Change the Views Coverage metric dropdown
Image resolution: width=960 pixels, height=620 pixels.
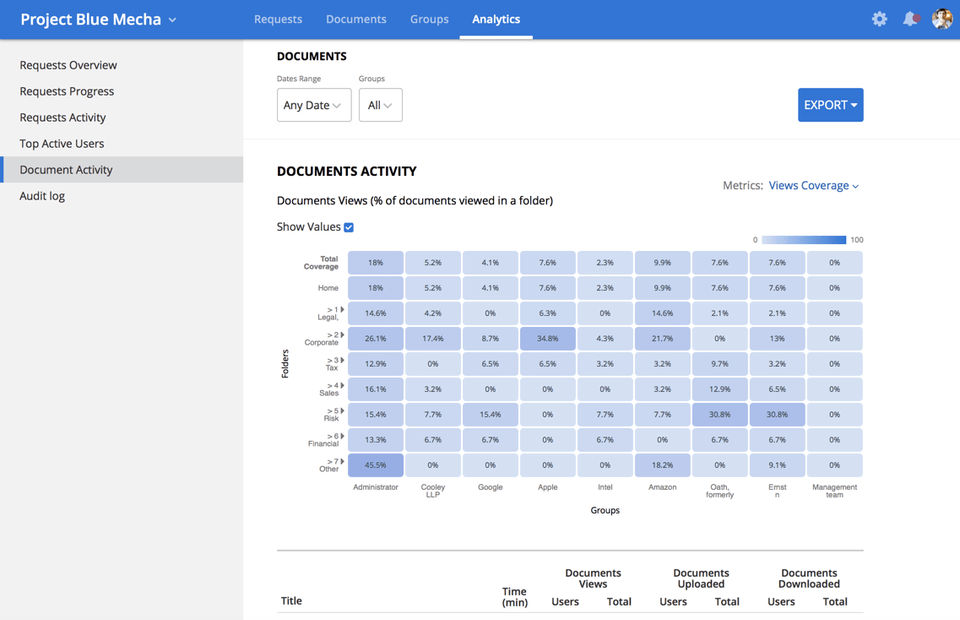(813, 186)
